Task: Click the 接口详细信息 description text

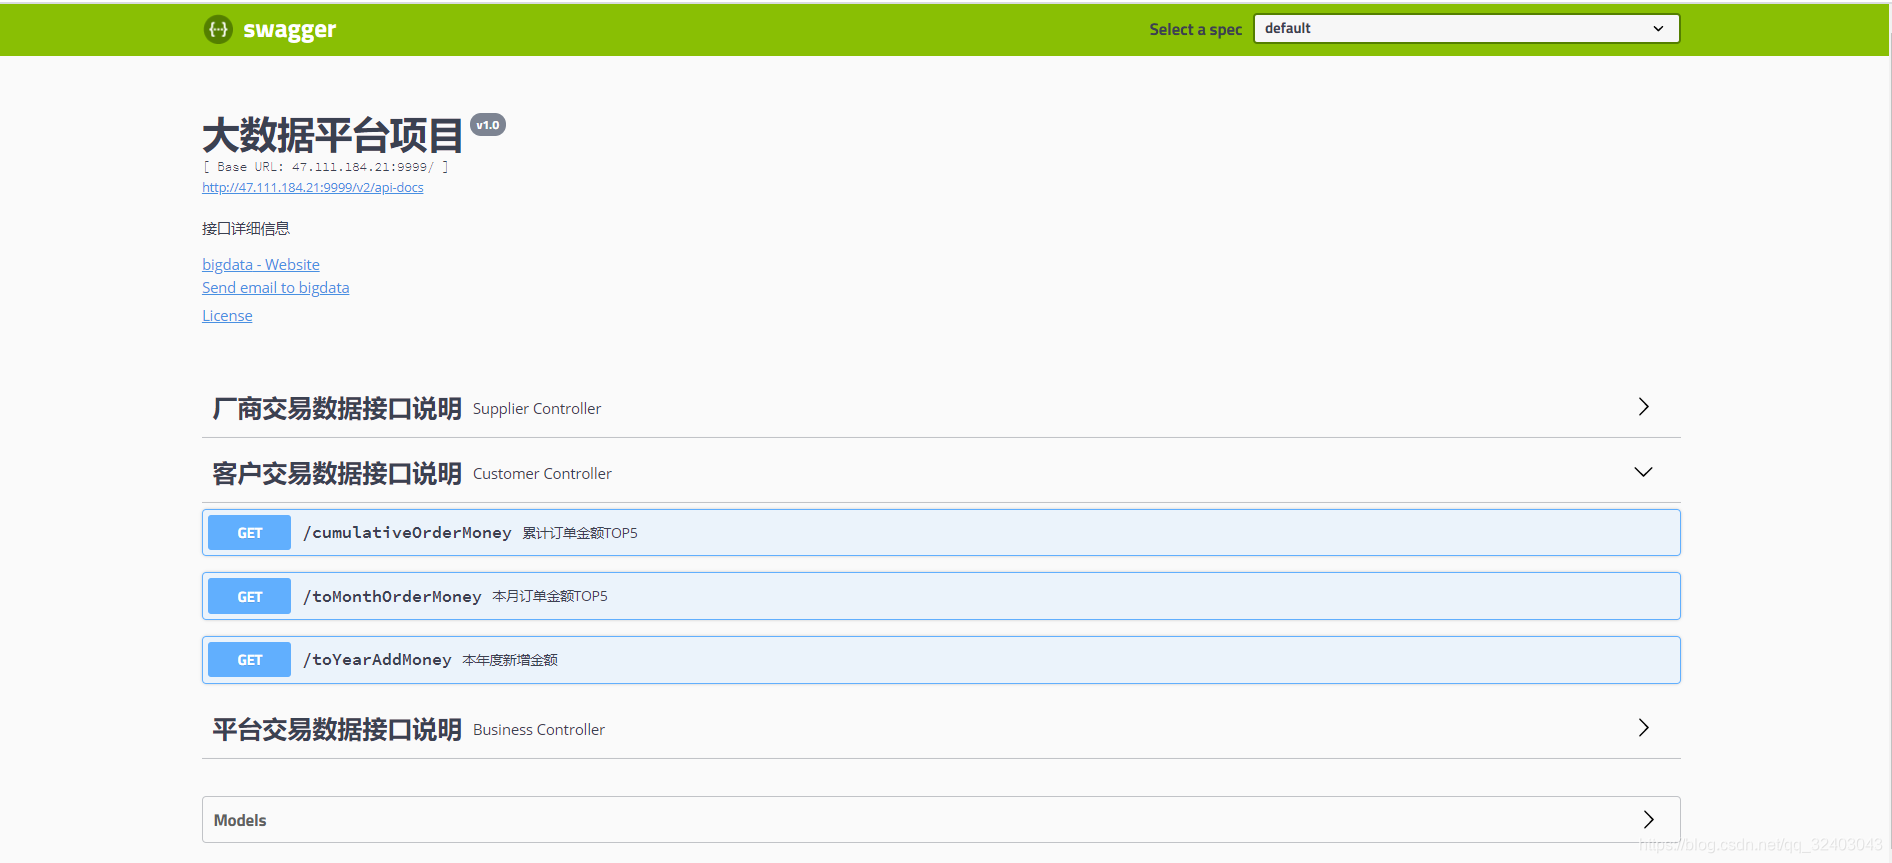Action: [x=246, y=228]
